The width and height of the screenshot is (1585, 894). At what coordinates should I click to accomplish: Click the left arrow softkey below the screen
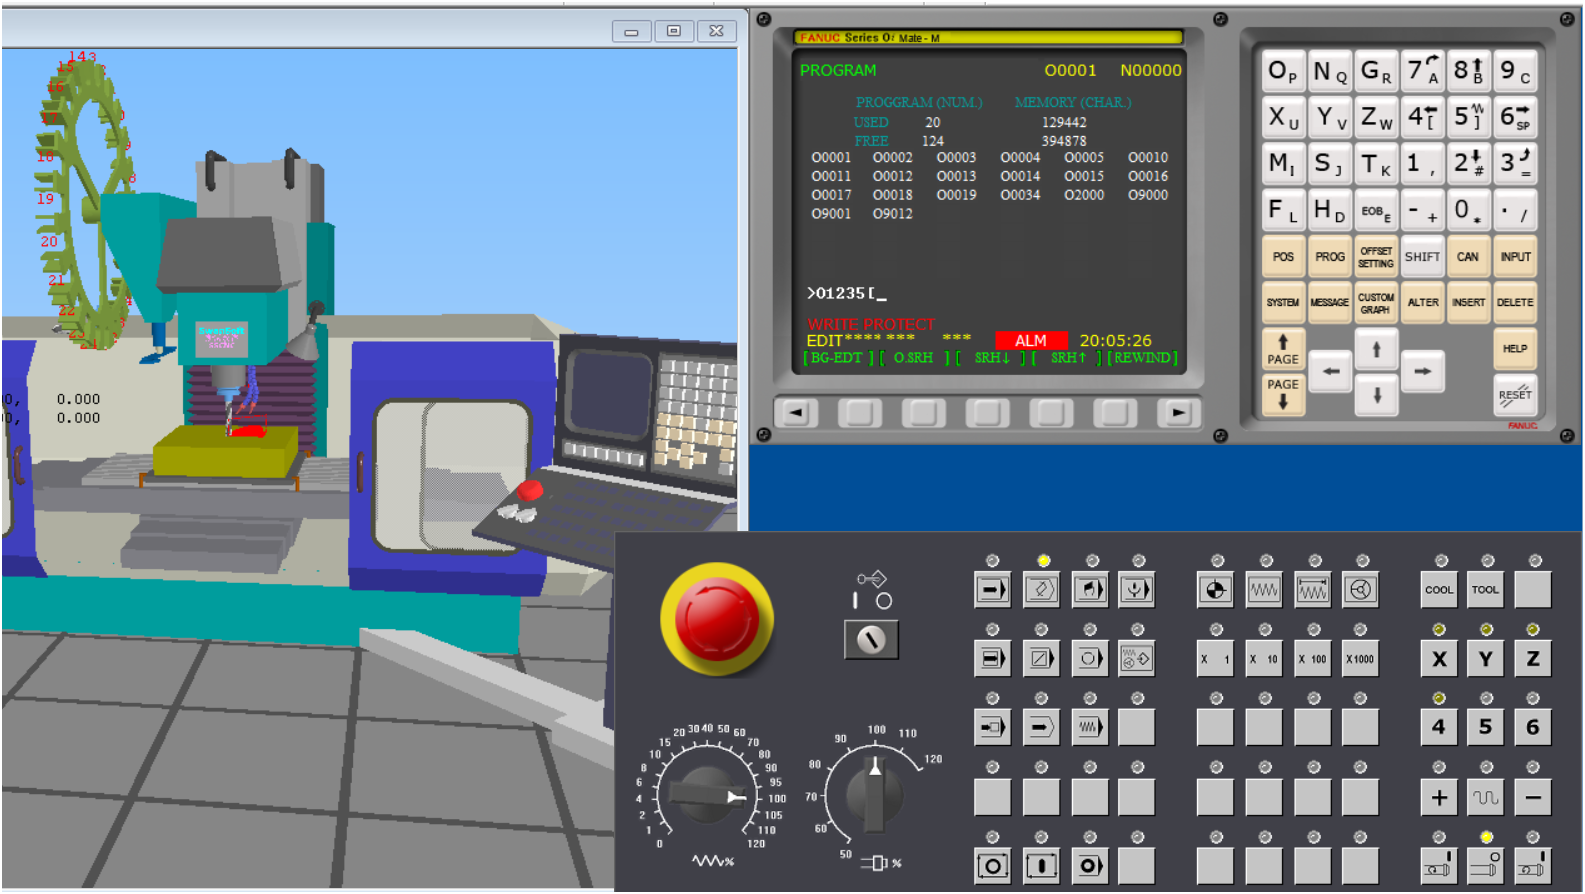796,412
